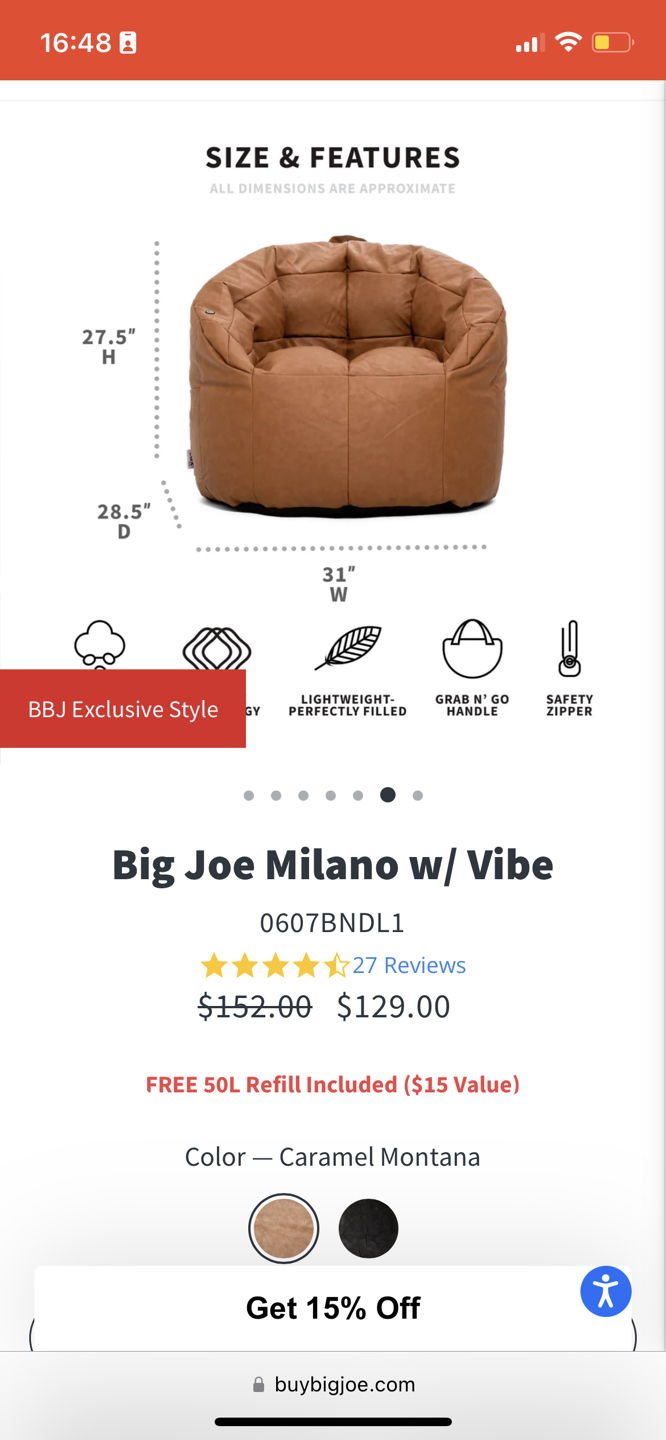Tap the cloud-shaped feature icon
Image resolution: width=666 pixels, height=1440 pixels.
(100, 644)
